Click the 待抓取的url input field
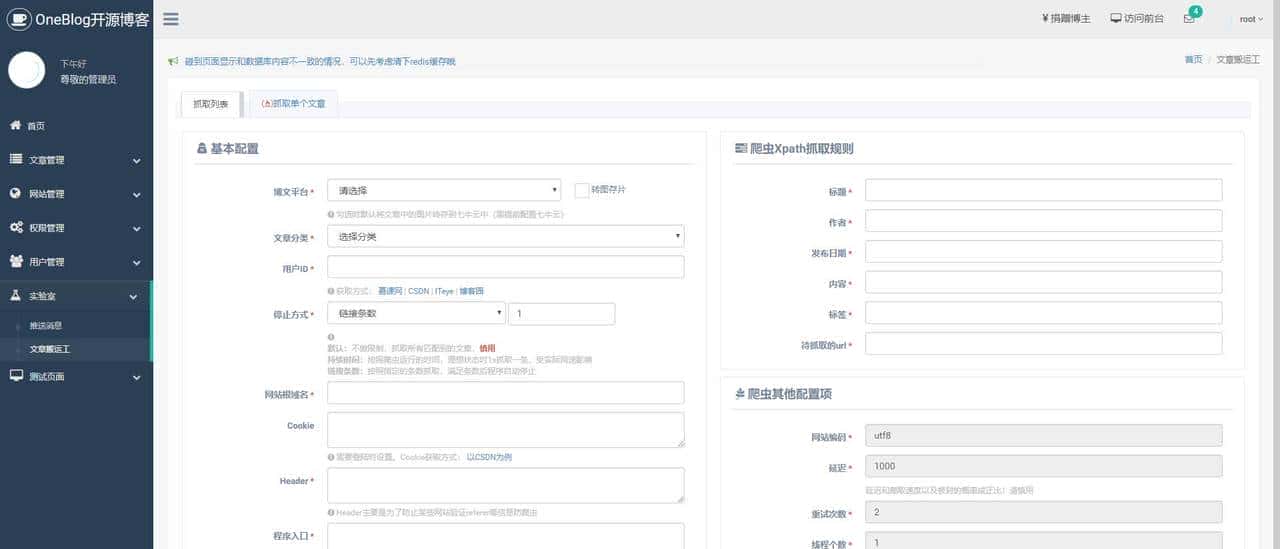The height and width of the screenshot is (549, 1280). click(x=1043, y=344)
